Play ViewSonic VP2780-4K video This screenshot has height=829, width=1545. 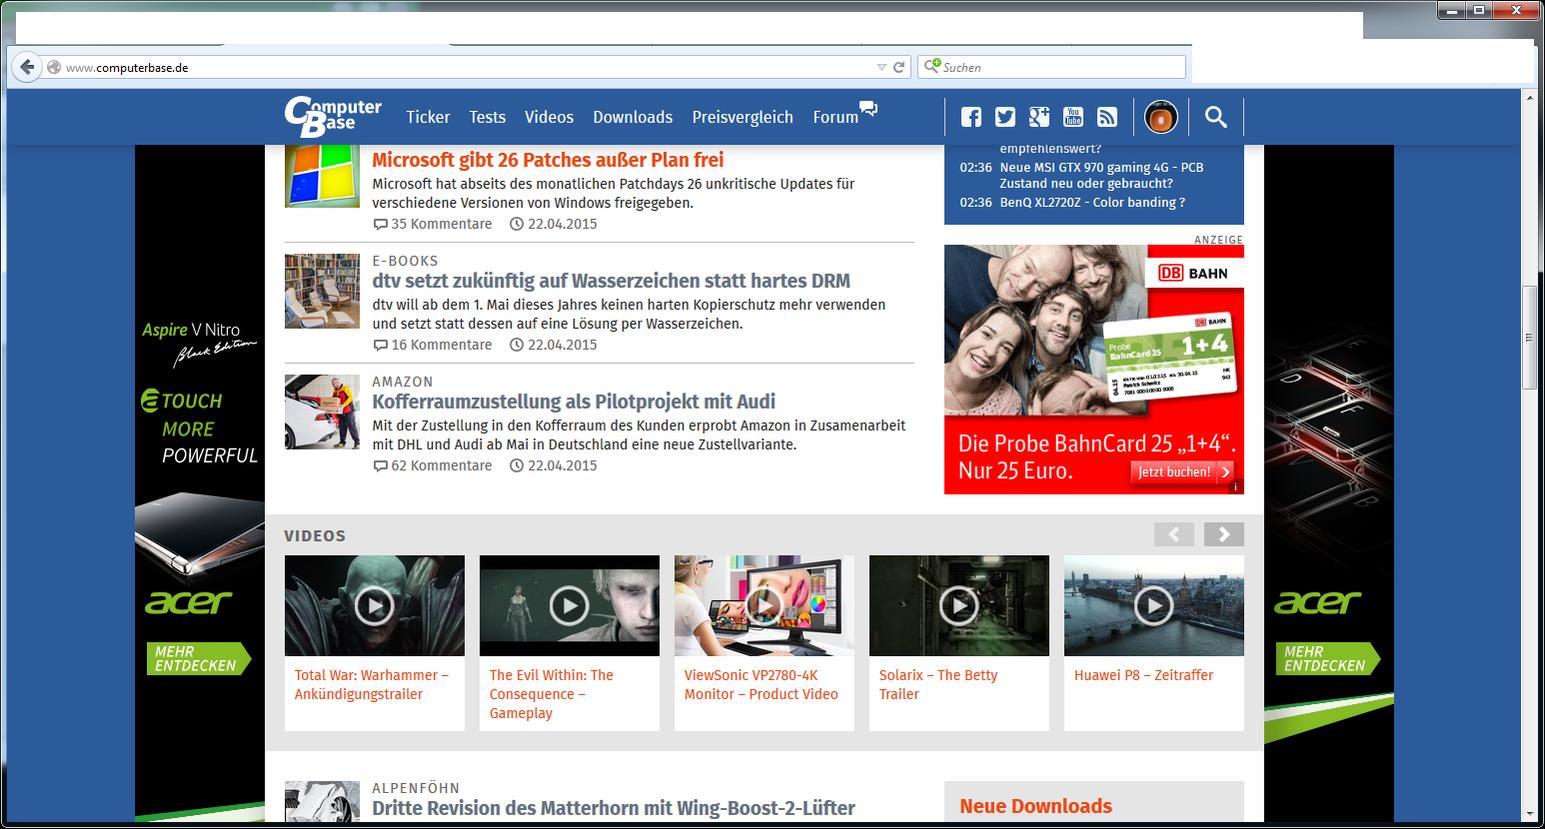(x=764, y=606)
